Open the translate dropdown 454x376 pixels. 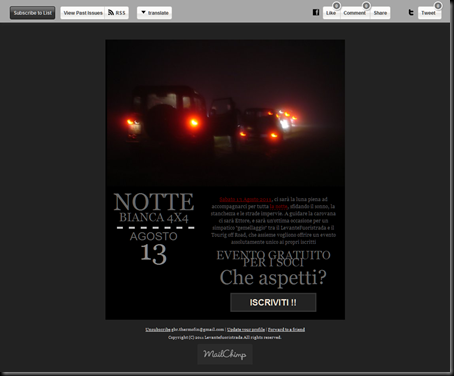[x=154, y=13]
